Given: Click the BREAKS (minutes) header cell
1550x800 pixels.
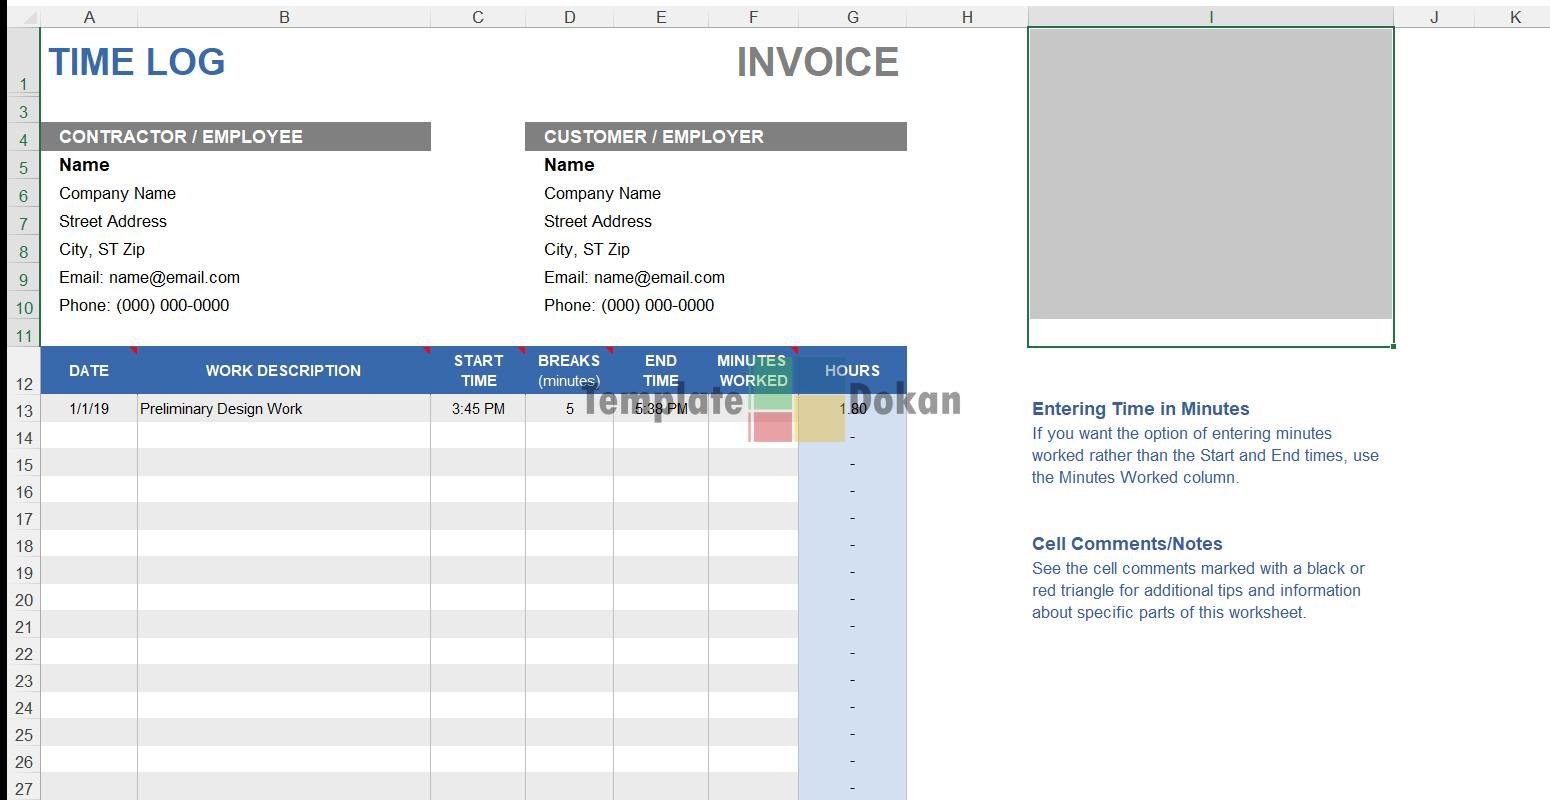Looking at the screenshot, I should click(569, 371).
